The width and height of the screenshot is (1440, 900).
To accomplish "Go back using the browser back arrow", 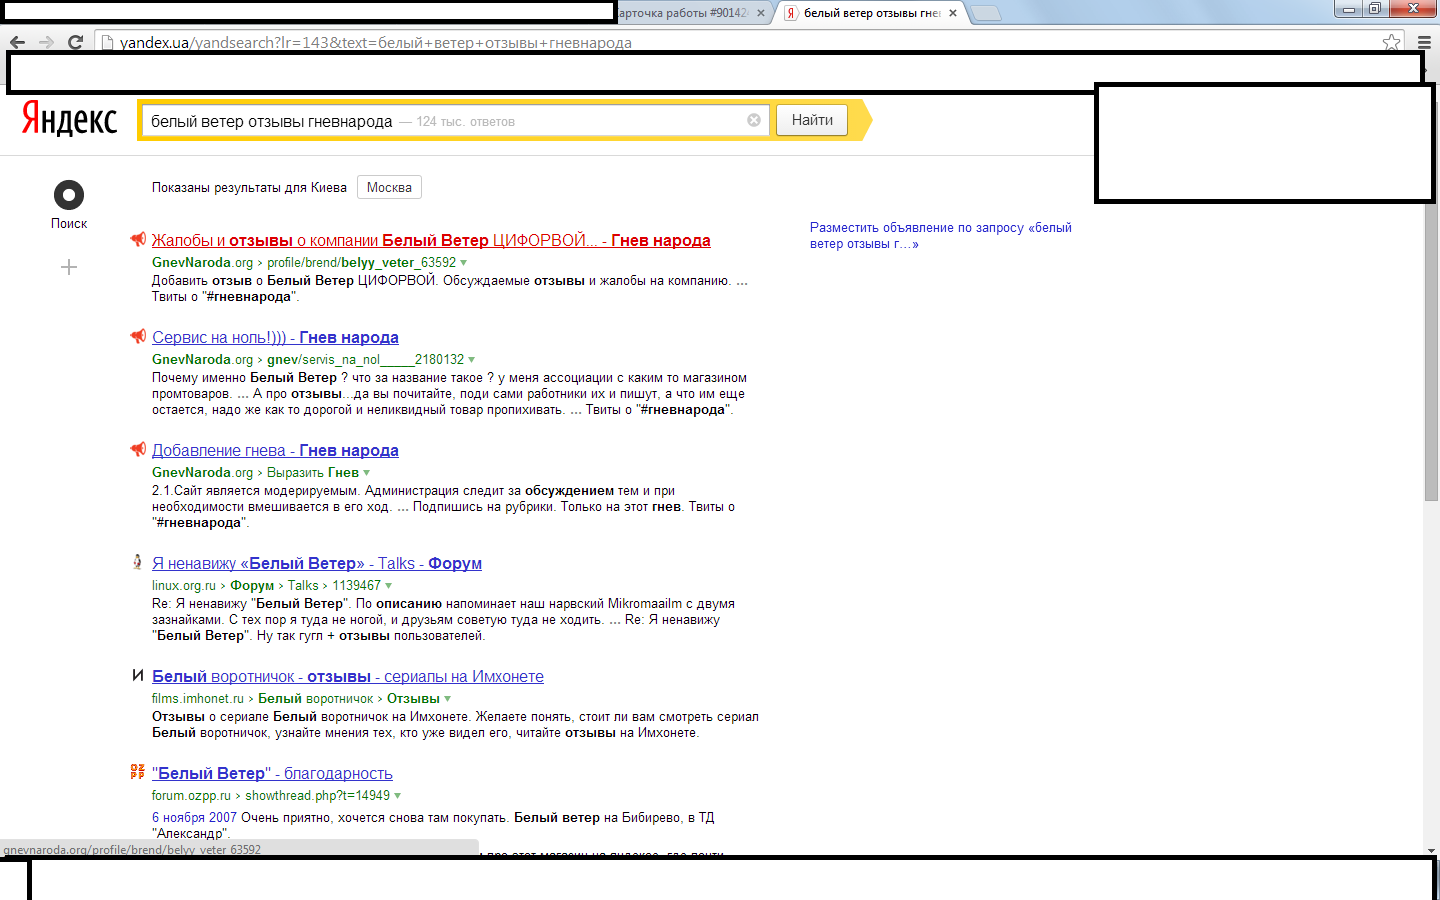I will point(17,42).
